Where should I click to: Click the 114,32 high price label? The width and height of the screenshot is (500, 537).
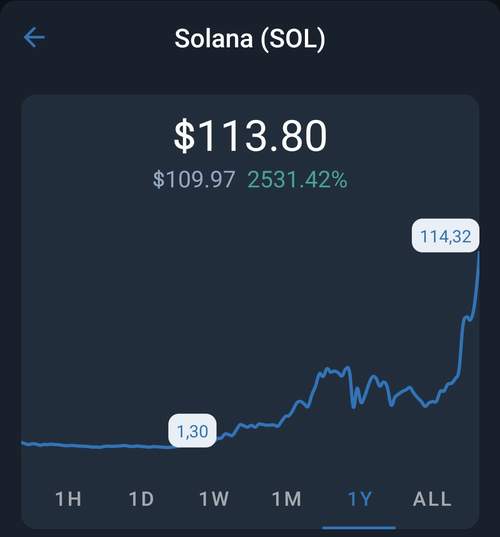click(x=446, y=236)
